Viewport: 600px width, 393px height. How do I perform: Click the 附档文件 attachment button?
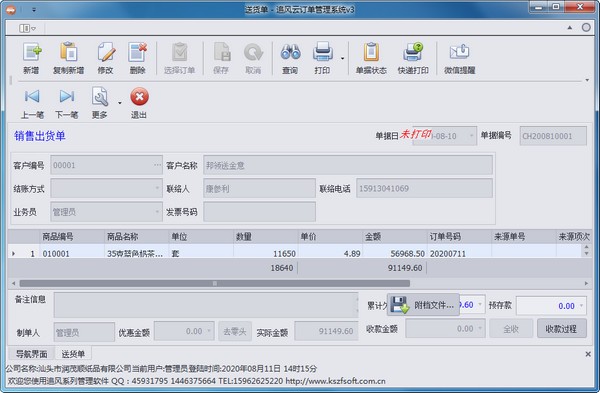(x=423, y=305)
